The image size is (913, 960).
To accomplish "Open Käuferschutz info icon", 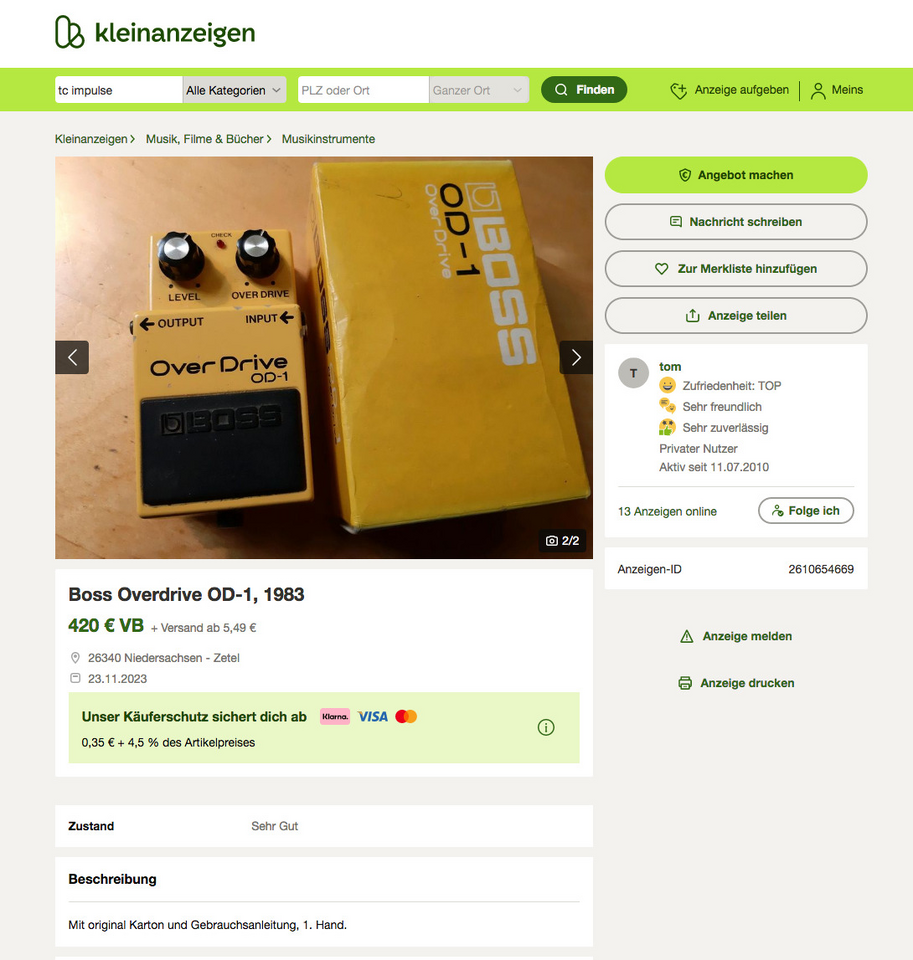I will [x=546, y=727].
